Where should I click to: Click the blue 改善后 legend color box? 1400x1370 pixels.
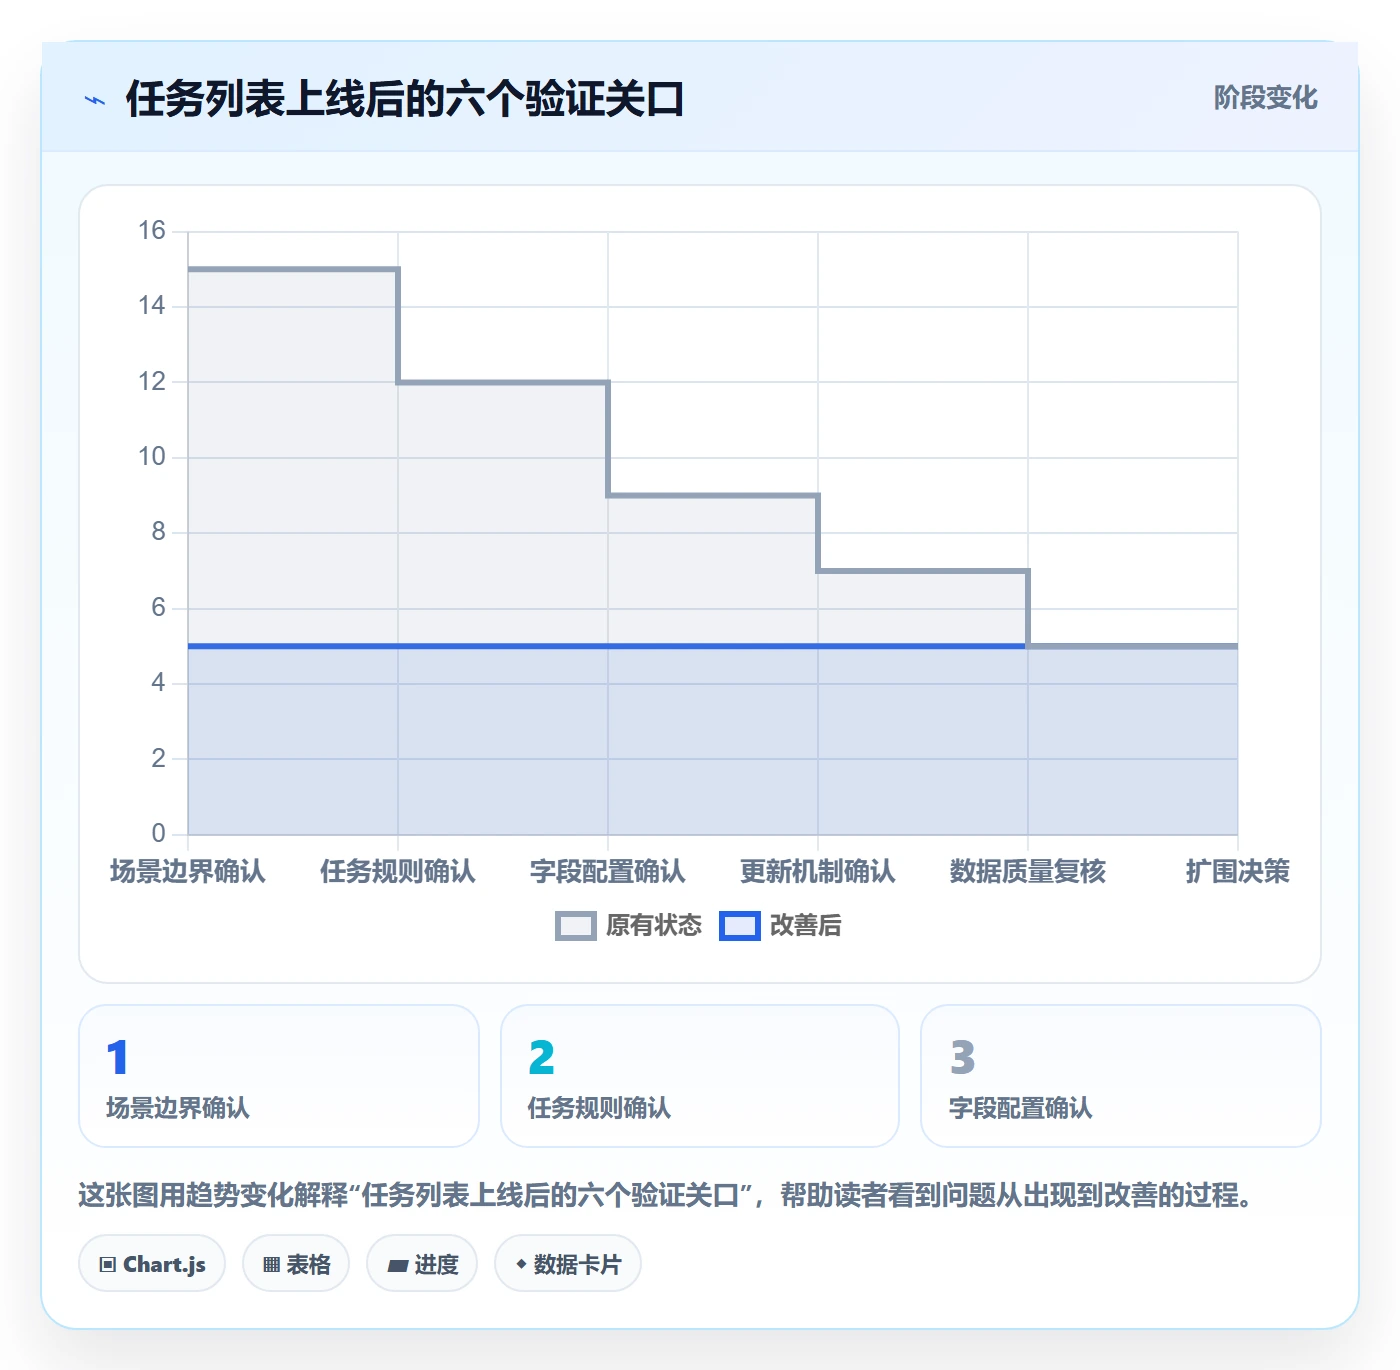point(740,926)
